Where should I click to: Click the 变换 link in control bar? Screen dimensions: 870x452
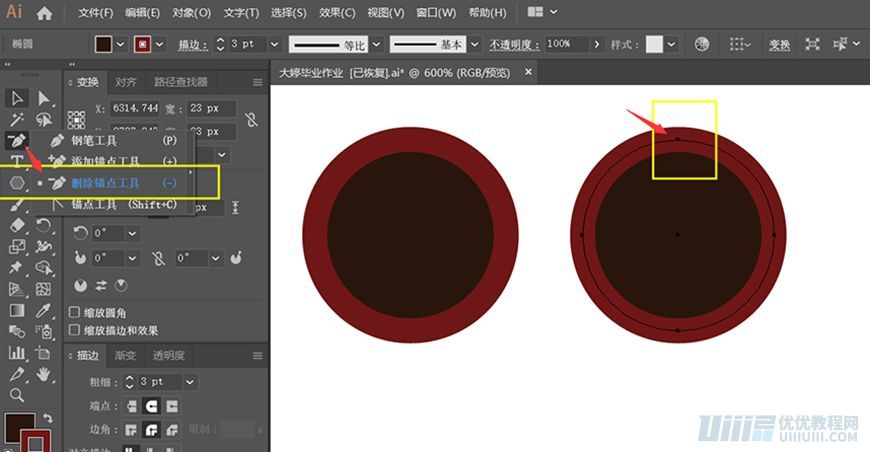(x=779, y=45)
